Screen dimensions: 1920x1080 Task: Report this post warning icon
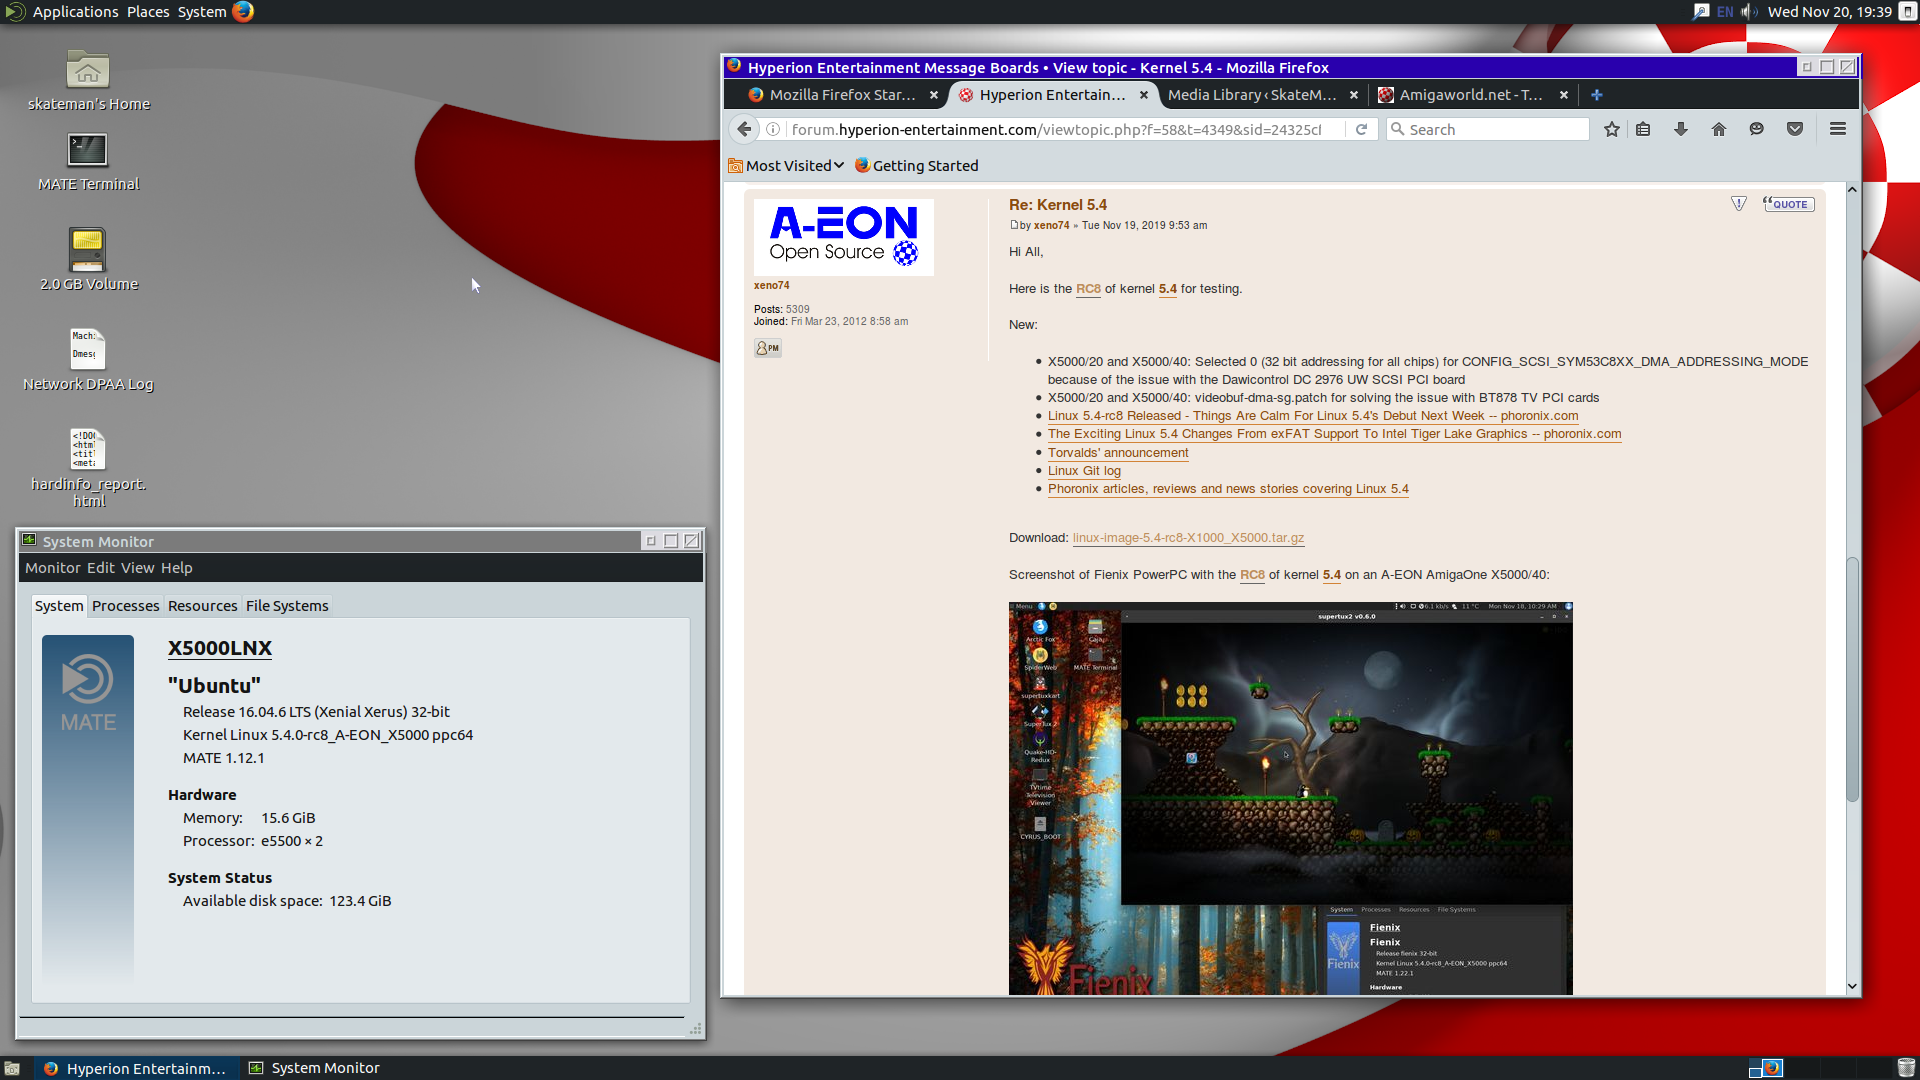coord(1739,204)
